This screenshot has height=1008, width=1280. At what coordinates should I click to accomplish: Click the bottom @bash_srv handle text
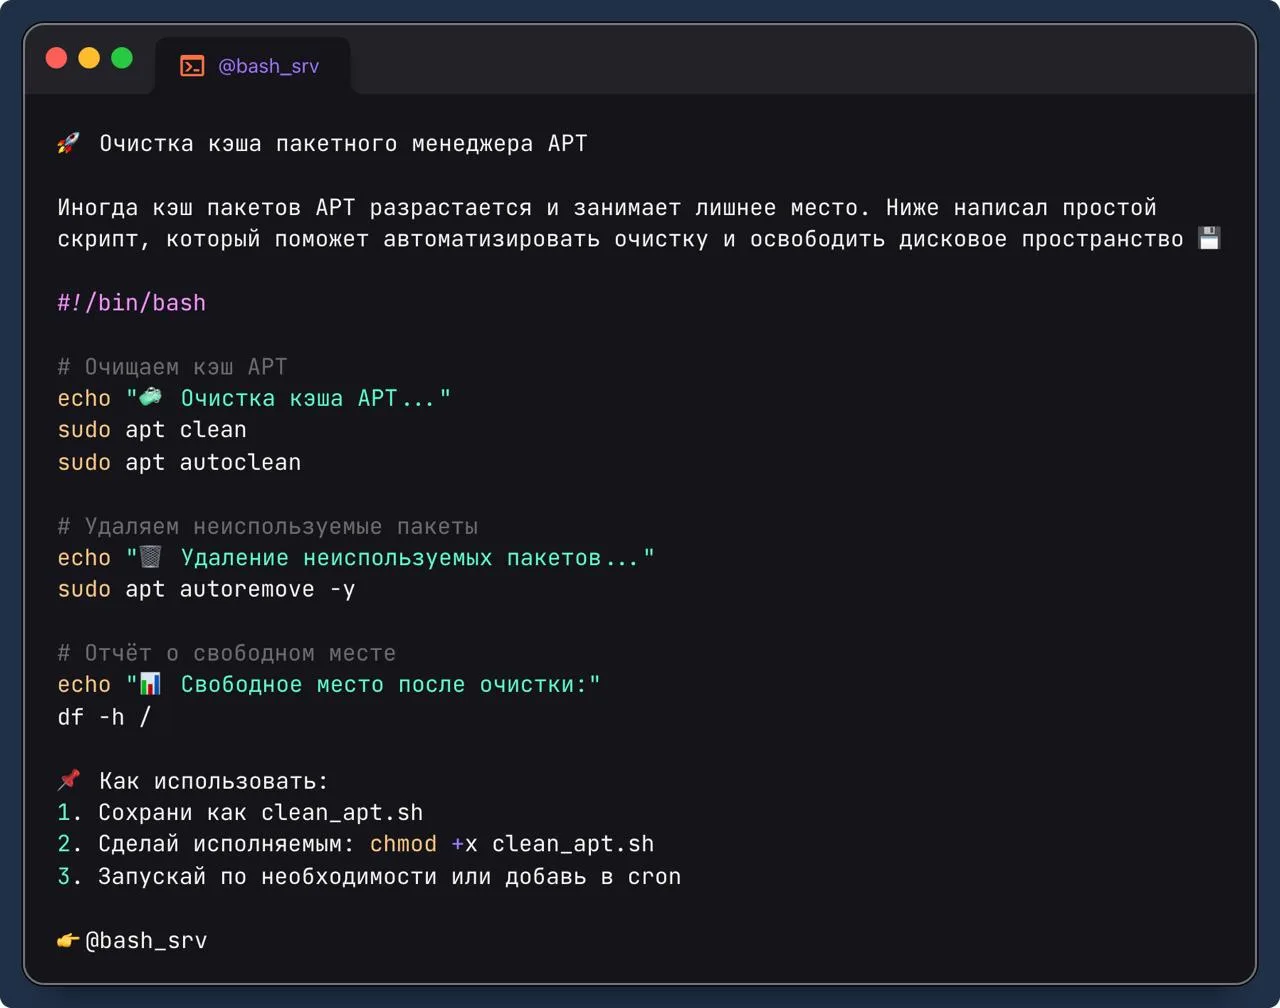click(x=146, y=941)
